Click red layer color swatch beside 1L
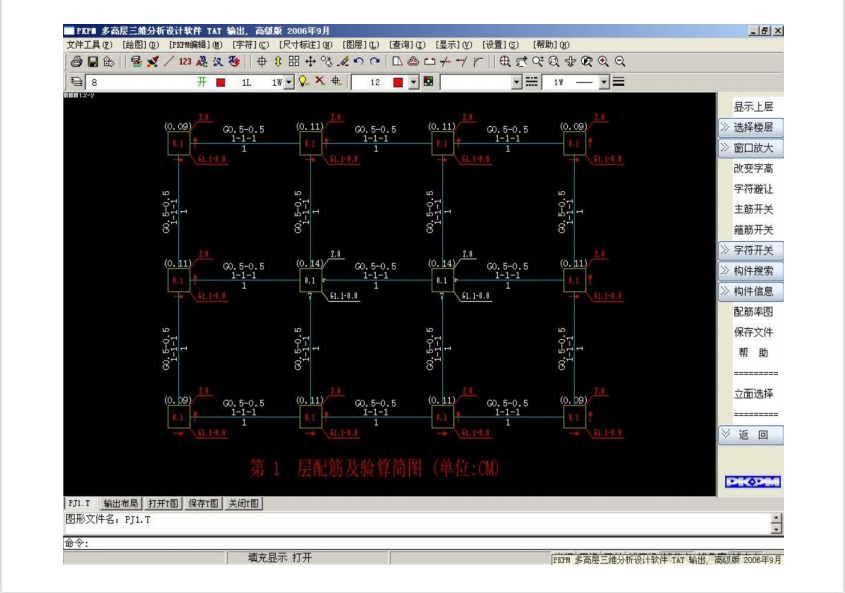This screenshot has width=845, height=593. click(x=220, y=82)
